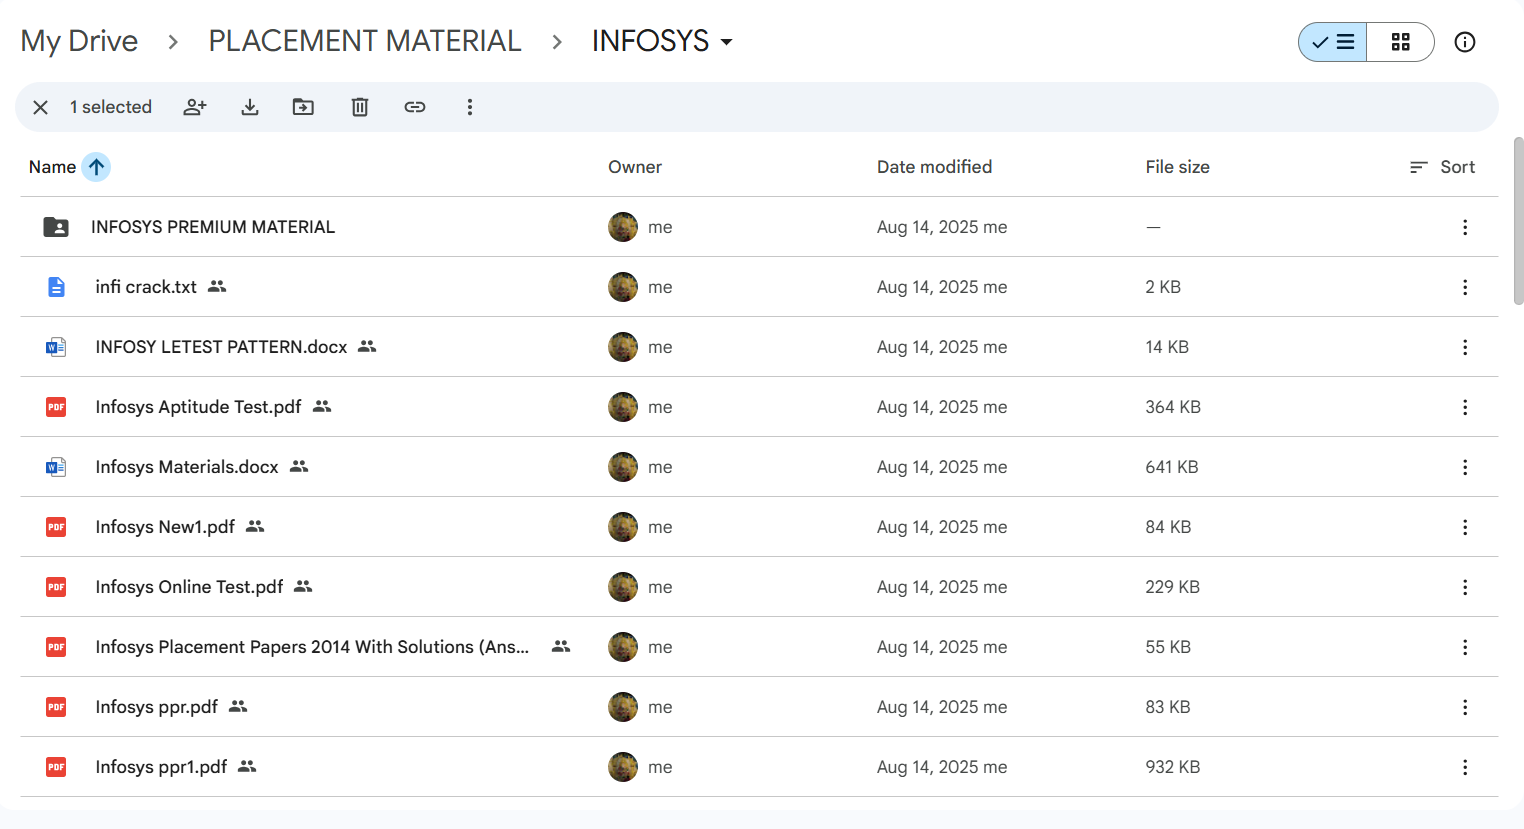
Task: Click the Share (add person) icon
Action: (x=195, y=107)
